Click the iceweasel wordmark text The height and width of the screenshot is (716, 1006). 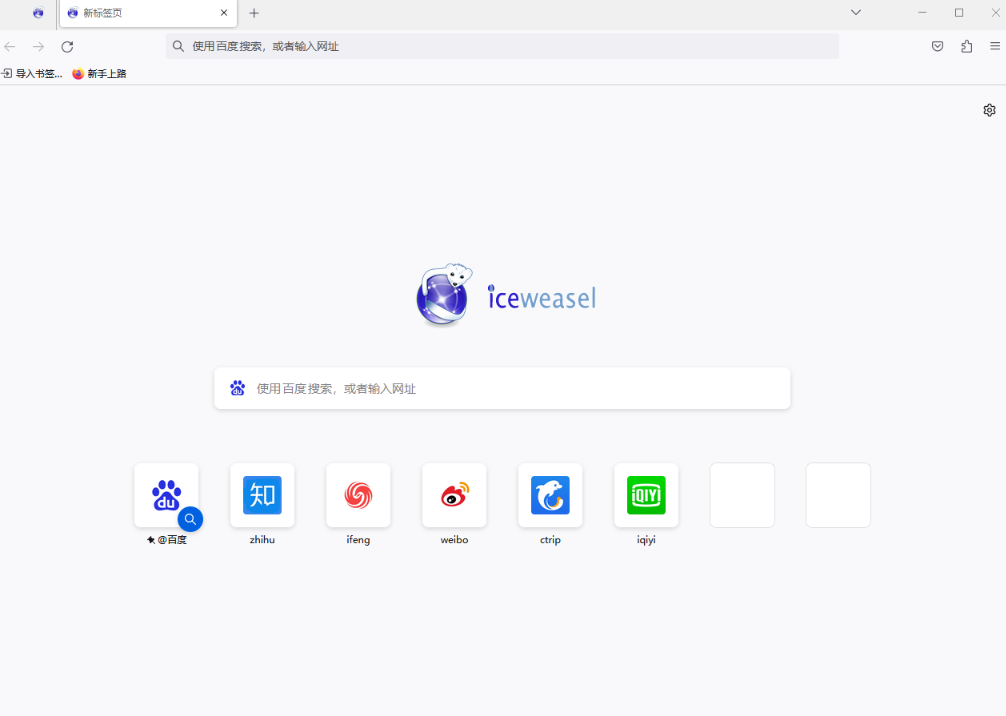(542, 298)
